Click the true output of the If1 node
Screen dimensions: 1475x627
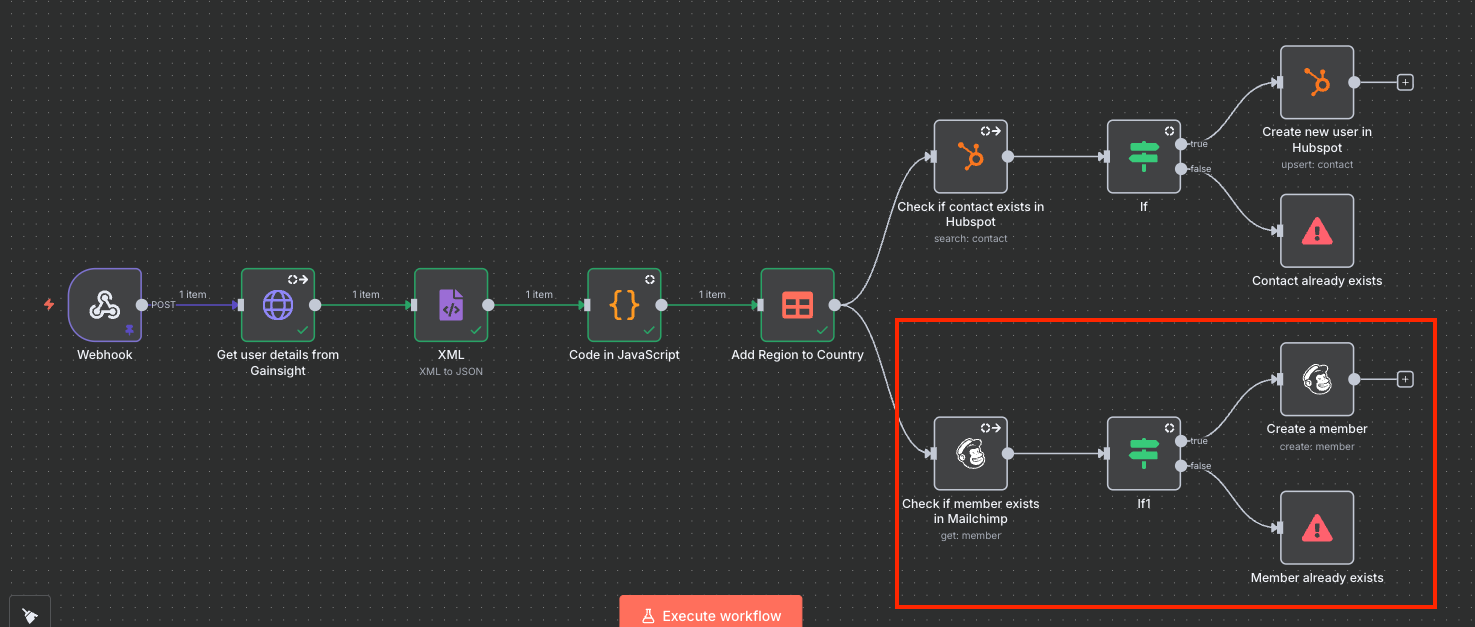pos(1182,441)
